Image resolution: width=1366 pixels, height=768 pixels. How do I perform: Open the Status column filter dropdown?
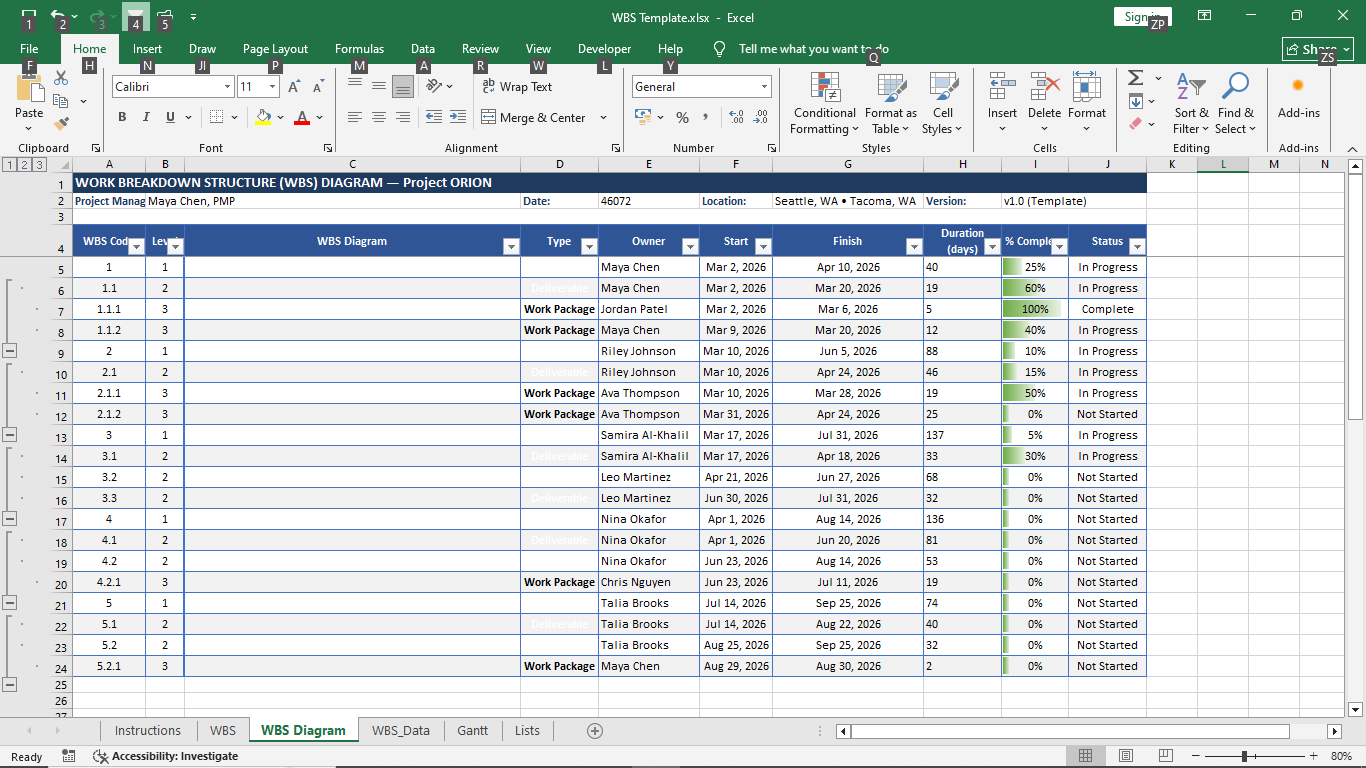[x=1135, y=247]
